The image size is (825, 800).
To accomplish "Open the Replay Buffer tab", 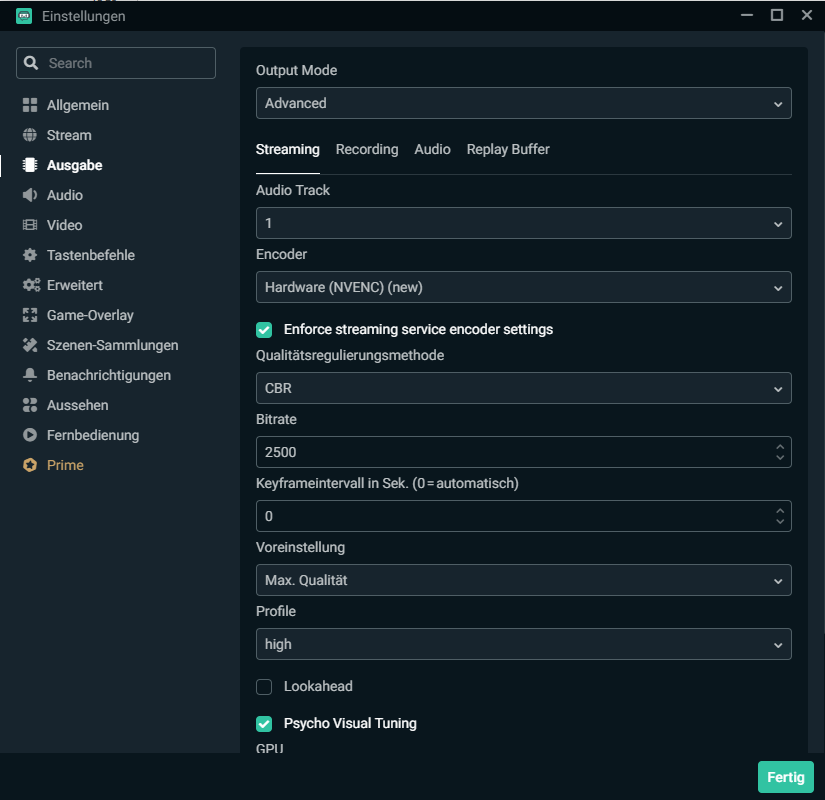I will (508, 149).
